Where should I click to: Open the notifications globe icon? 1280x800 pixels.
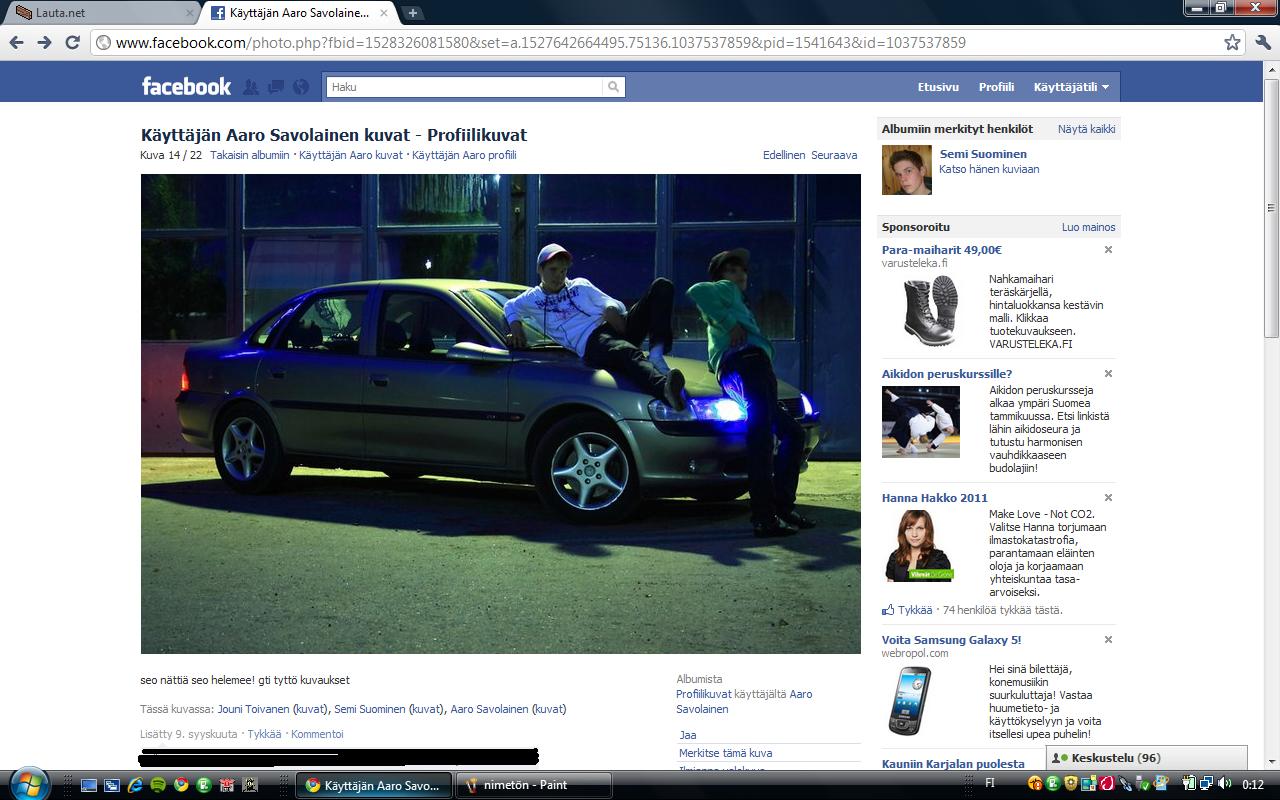point(301,87)
